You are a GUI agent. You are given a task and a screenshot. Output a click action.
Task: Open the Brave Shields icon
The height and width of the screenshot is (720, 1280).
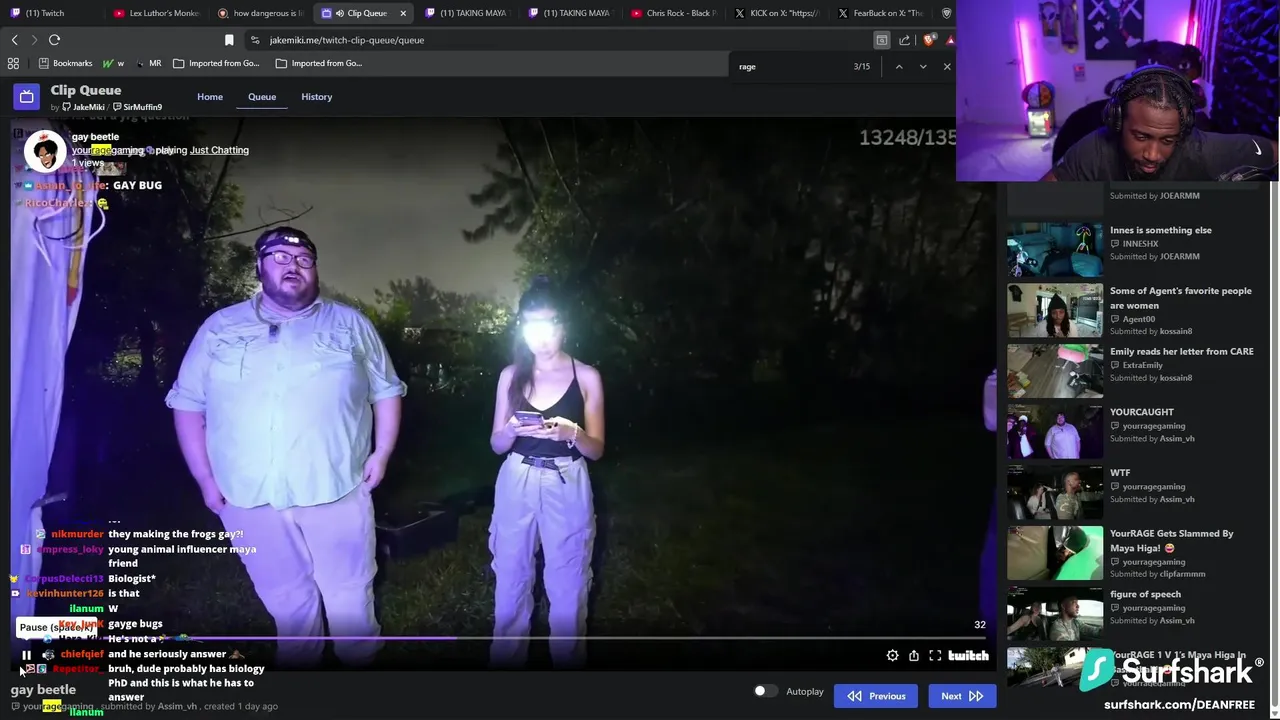pos(929,40)
